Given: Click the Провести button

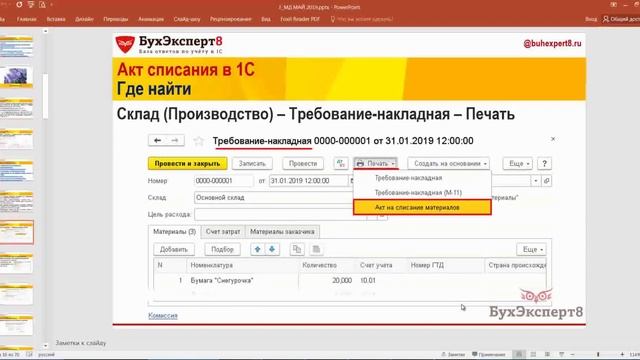Looking at the screenshot, I should 303,164.
